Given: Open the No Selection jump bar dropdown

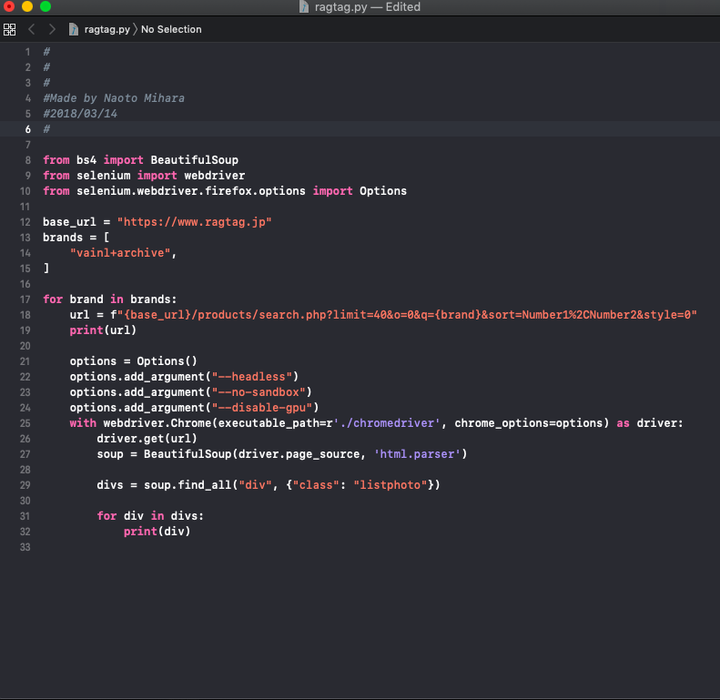Looking at the screenshot, I should click(171, 30).
